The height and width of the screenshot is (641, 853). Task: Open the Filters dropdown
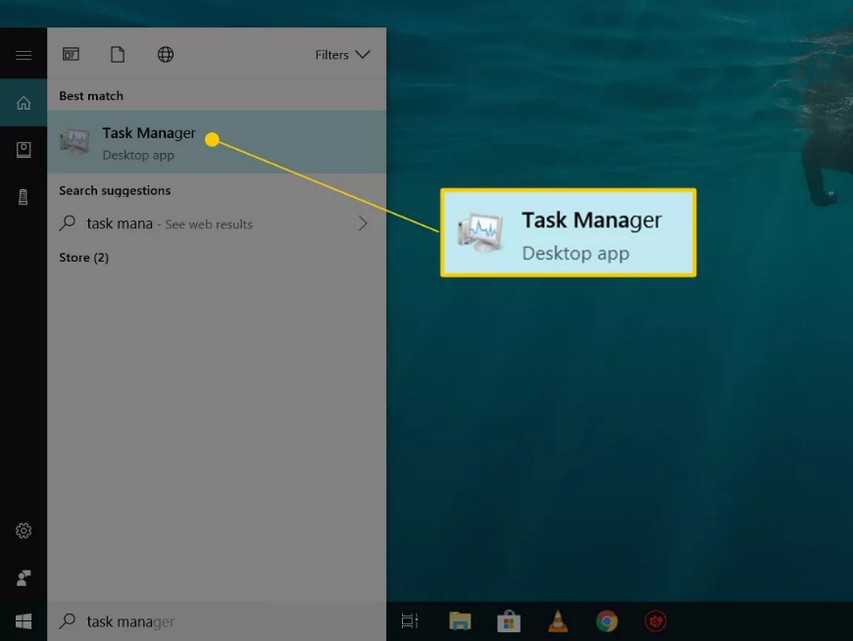click(x=342, y=55)
